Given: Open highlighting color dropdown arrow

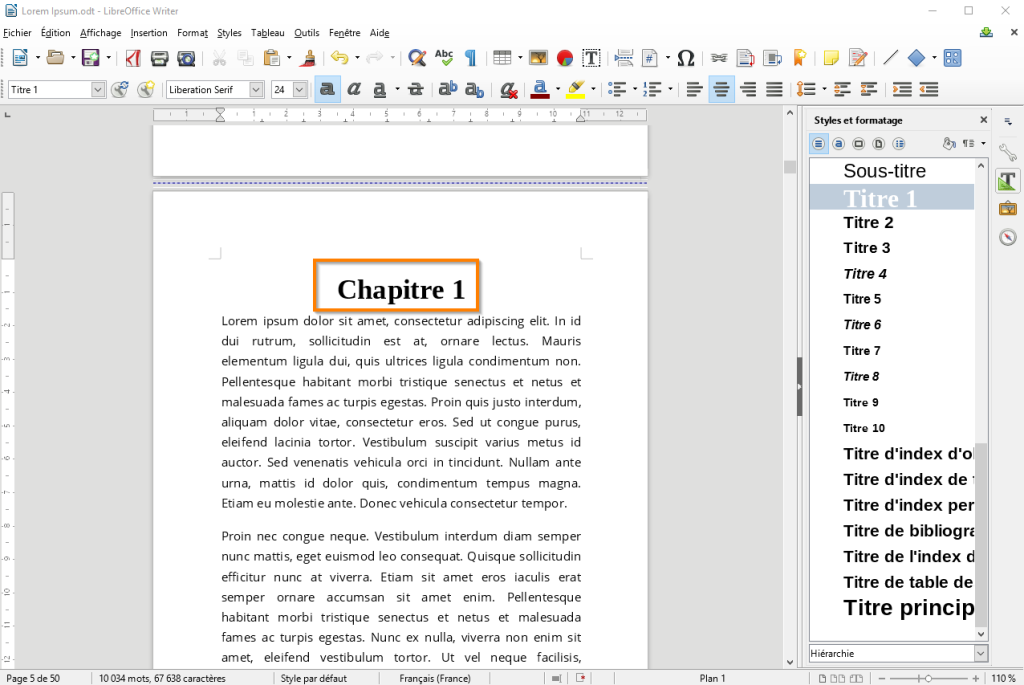Looking at the screenshot, I should 593,89.
